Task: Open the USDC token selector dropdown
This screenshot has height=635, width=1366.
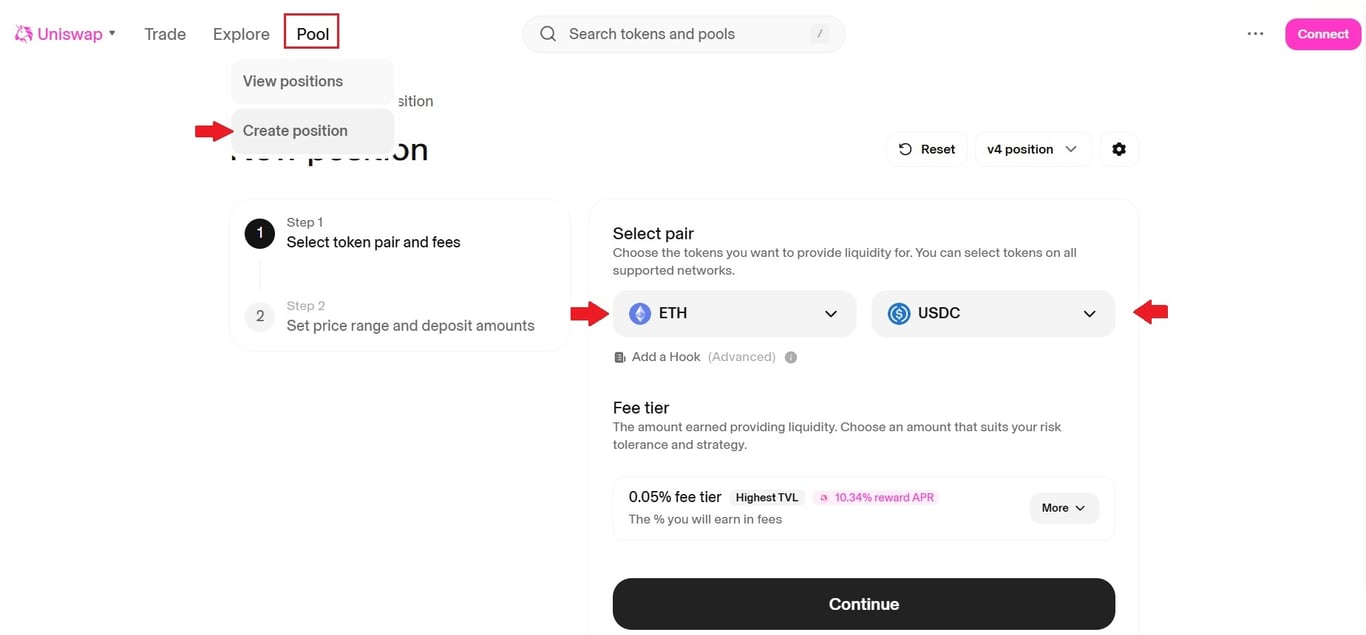Action: pos(1090,313)
